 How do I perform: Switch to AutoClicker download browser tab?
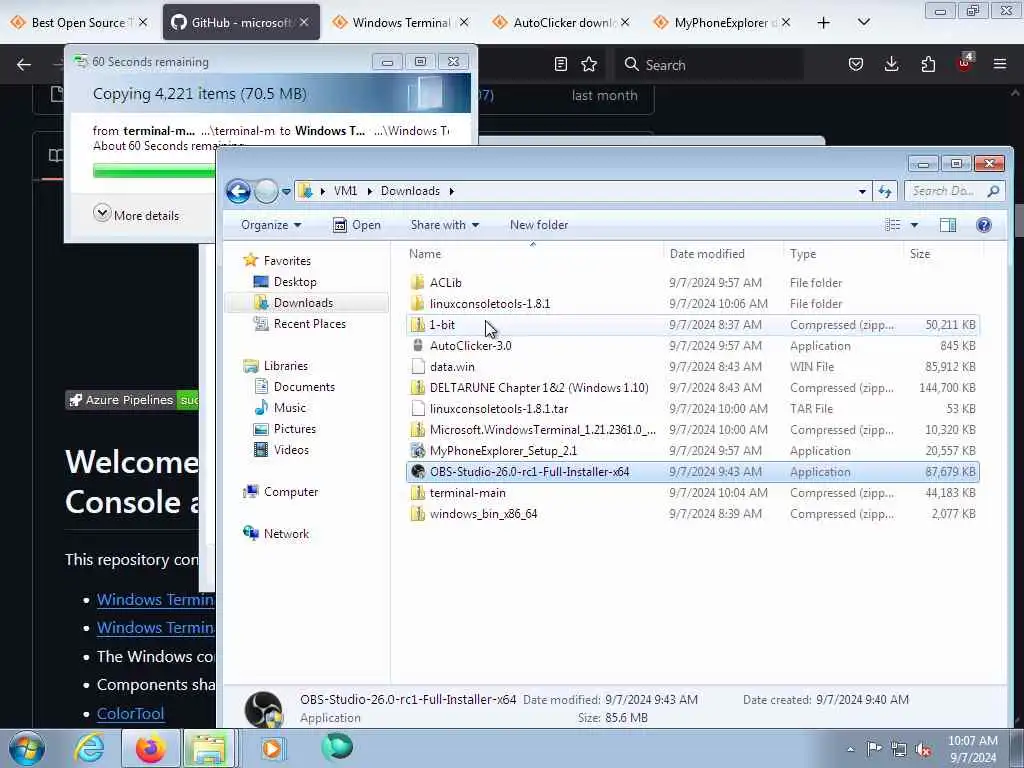562,23
